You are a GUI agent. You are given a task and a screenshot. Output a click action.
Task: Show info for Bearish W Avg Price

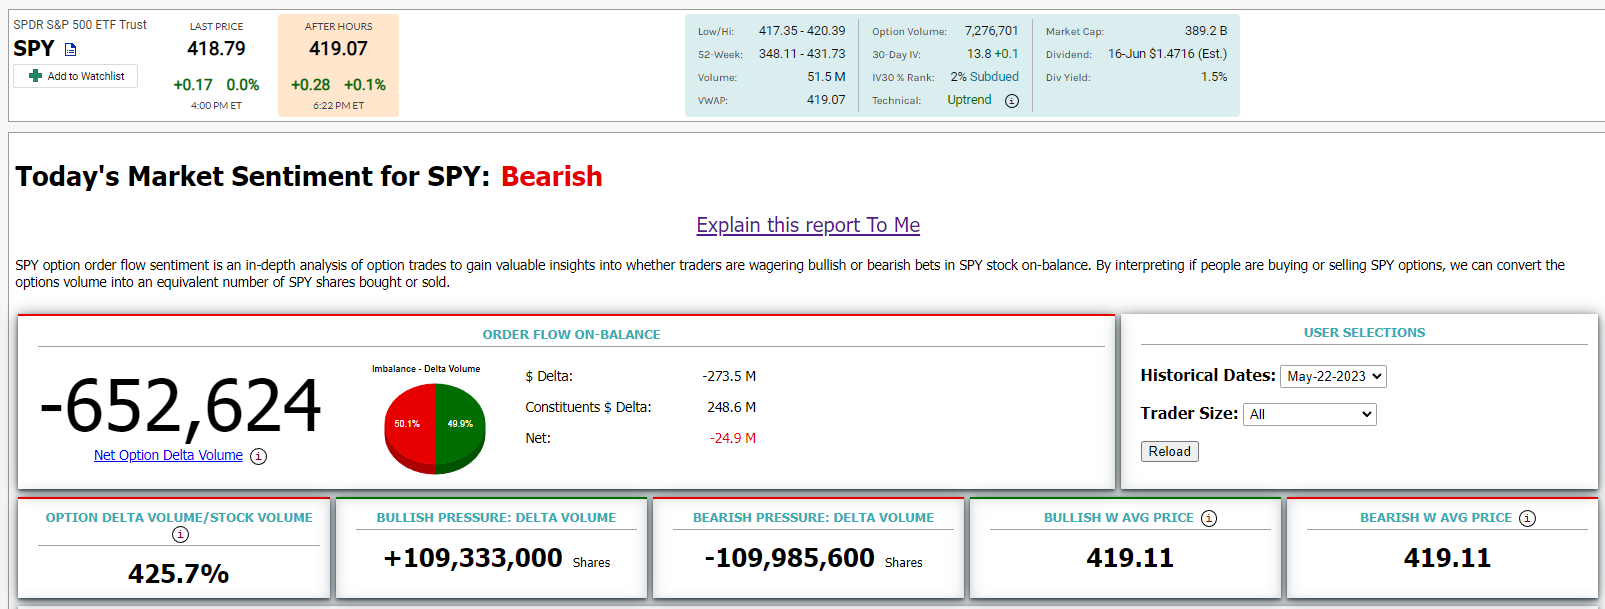[1527, 518]
